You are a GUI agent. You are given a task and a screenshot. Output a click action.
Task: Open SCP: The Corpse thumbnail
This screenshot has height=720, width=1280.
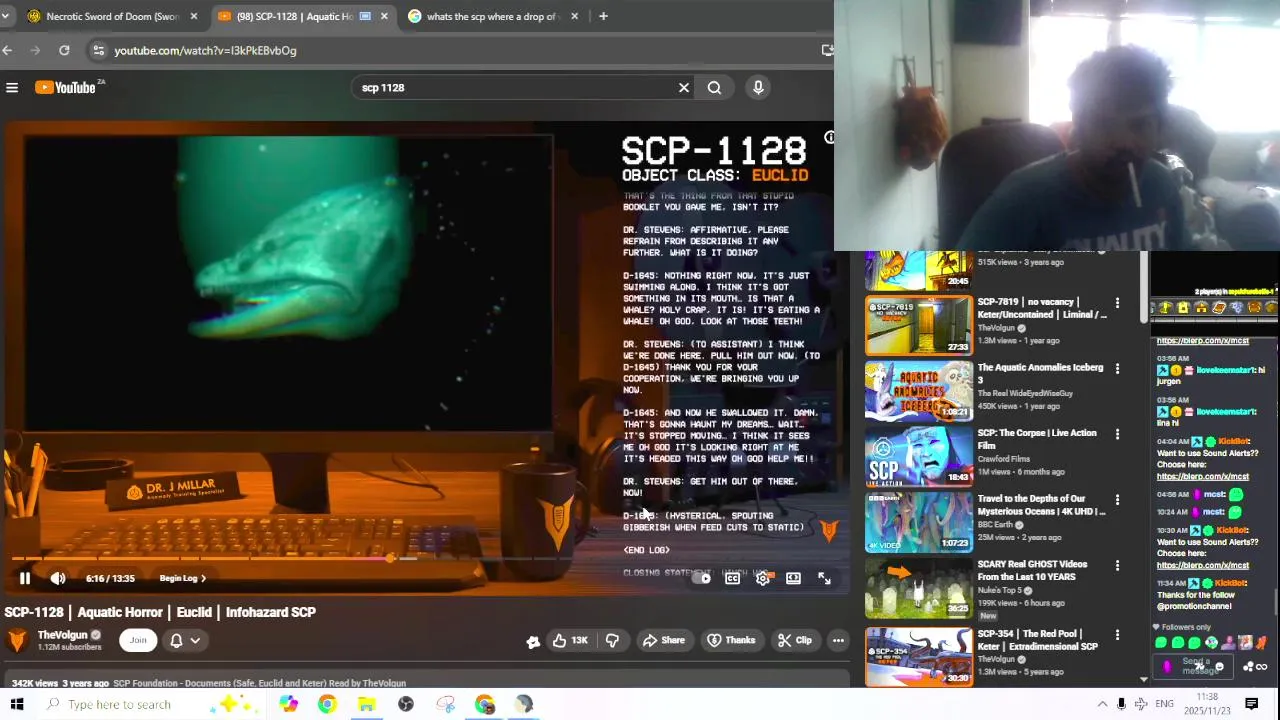[918, 457]
